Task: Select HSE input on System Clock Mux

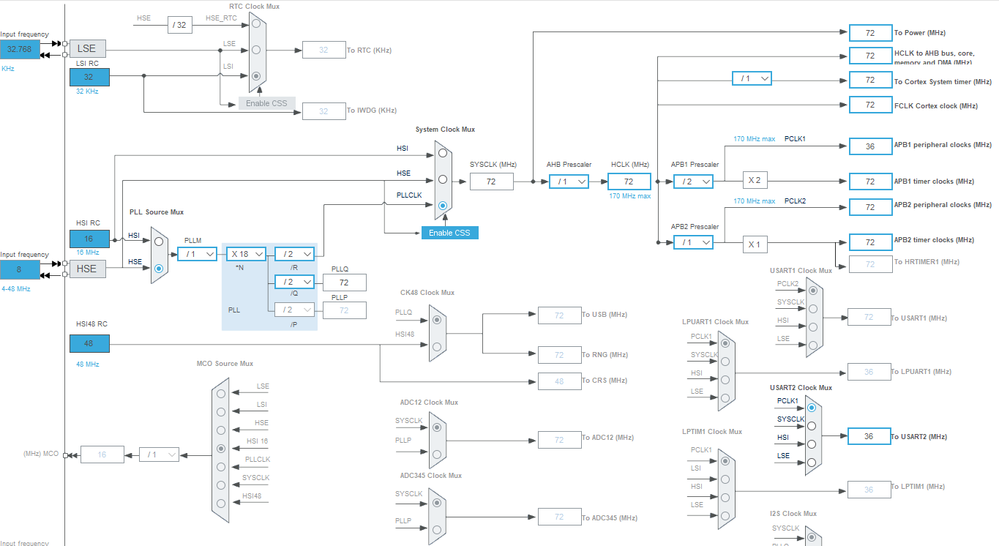Action: pos(442,180)
